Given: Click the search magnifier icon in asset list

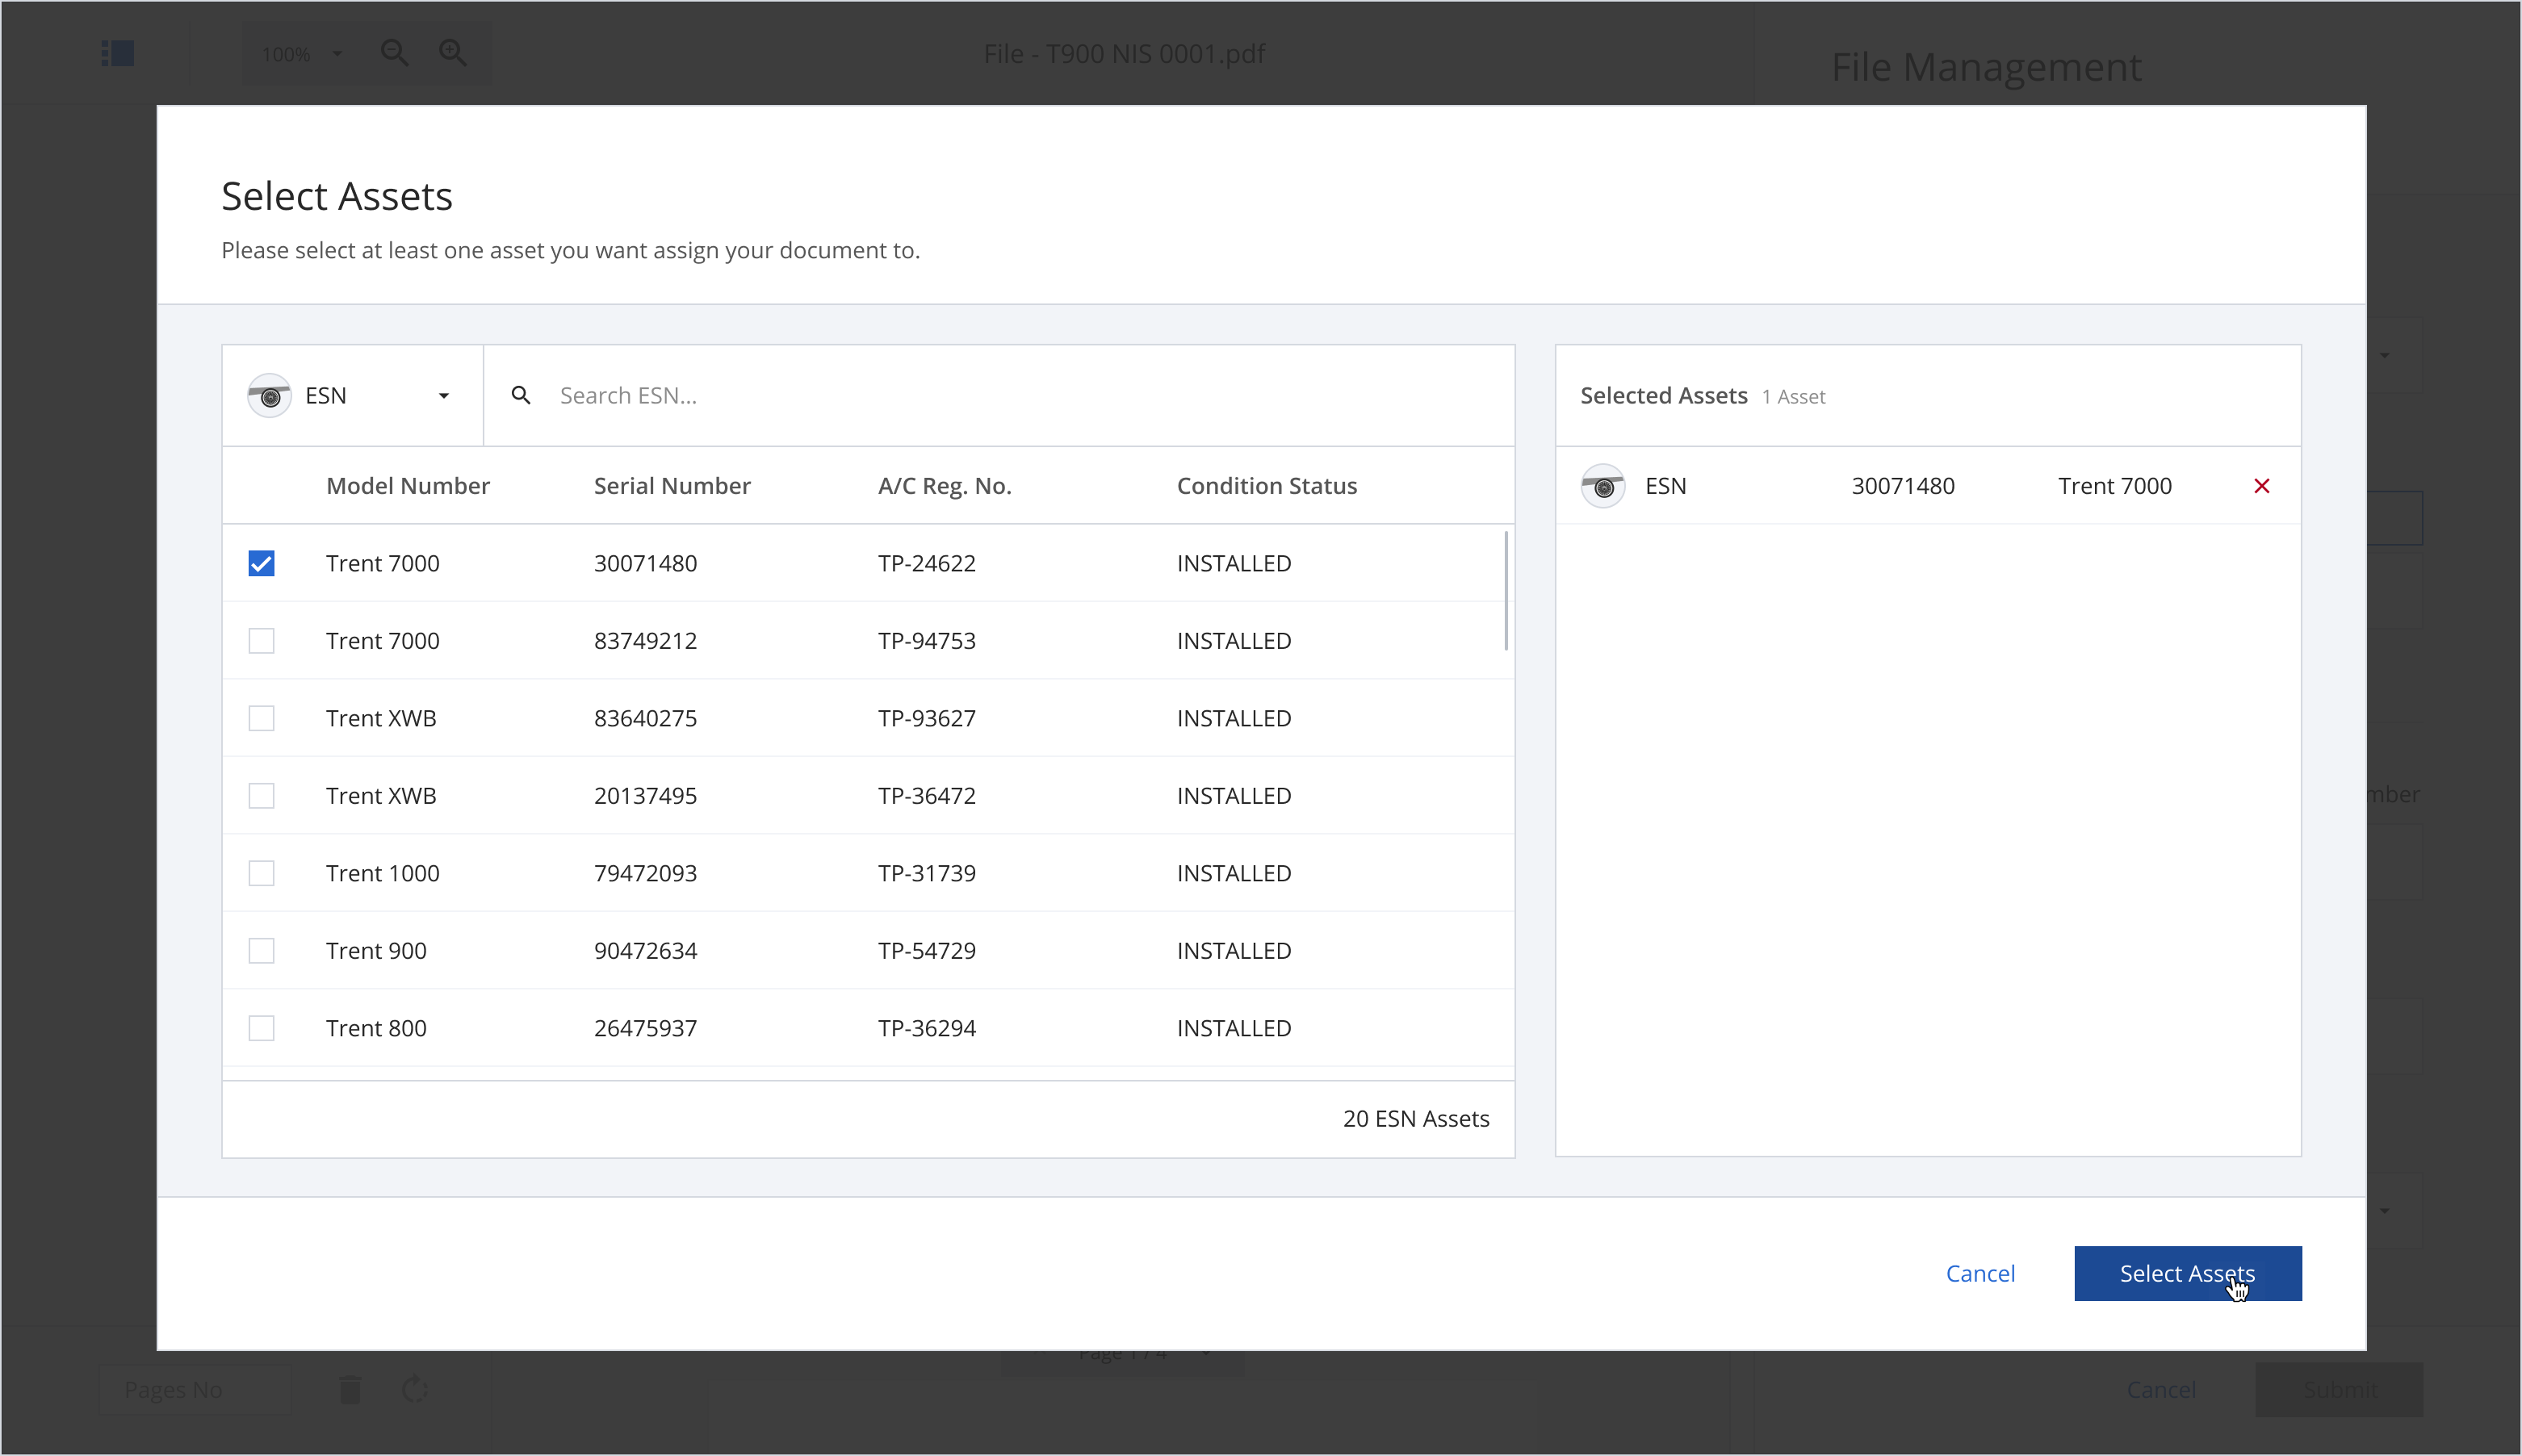Looking at the screenshot, I should pyautogui.click(x=520, y=395).
